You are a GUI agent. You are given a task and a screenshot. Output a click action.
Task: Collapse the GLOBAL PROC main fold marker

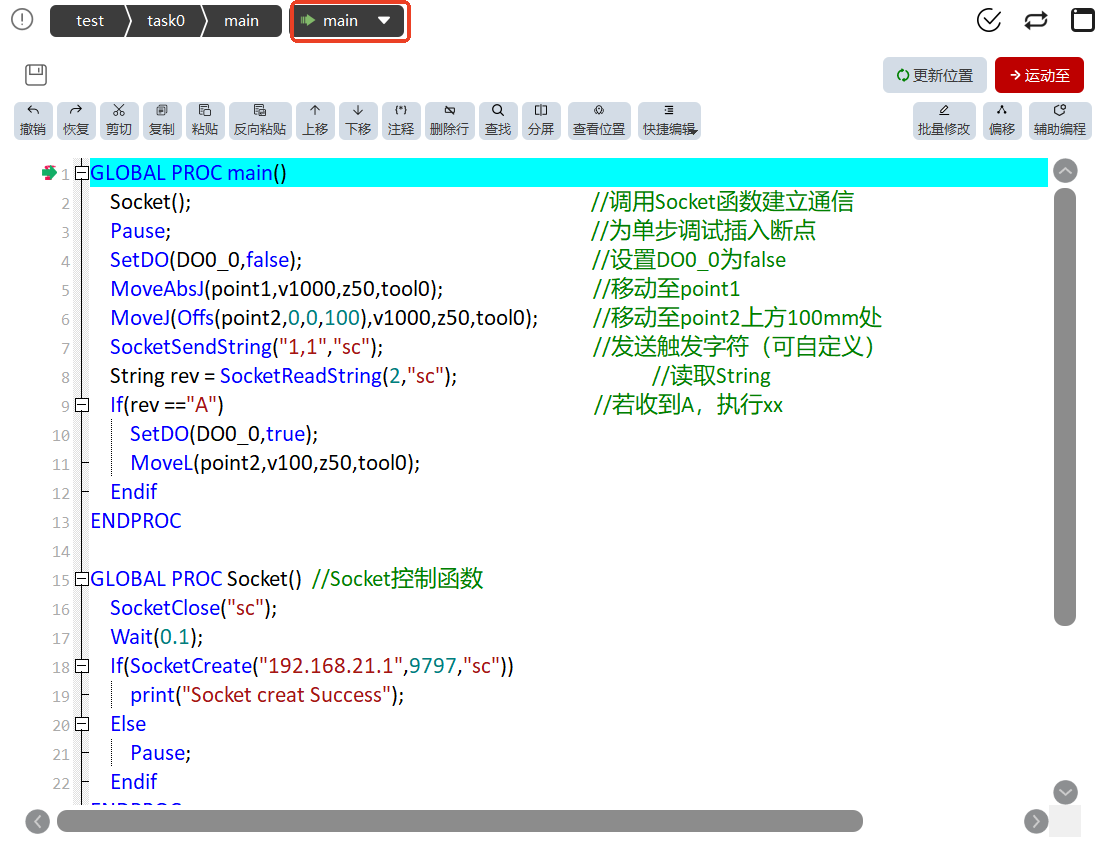(x=82, y=173)
